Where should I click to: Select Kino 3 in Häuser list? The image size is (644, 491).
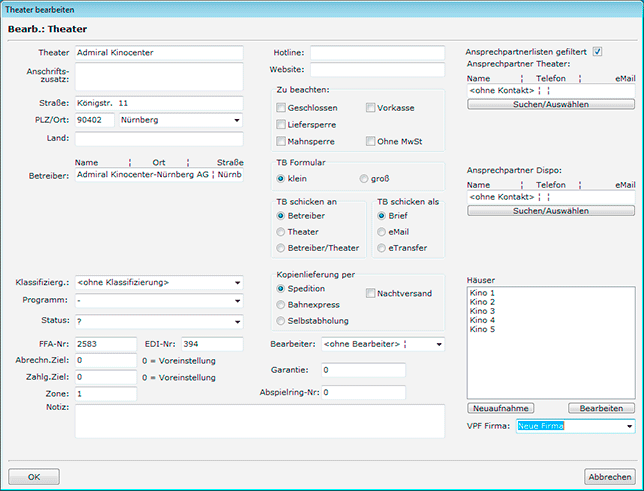482,311
